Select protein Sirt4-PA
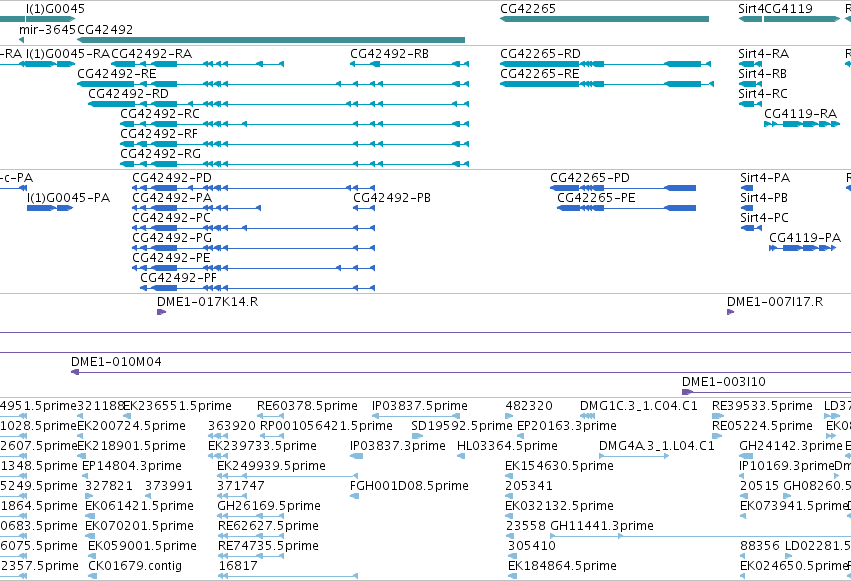Image resolution: width=851 pixels, height=581 pixels. click(x=747, y=188)
